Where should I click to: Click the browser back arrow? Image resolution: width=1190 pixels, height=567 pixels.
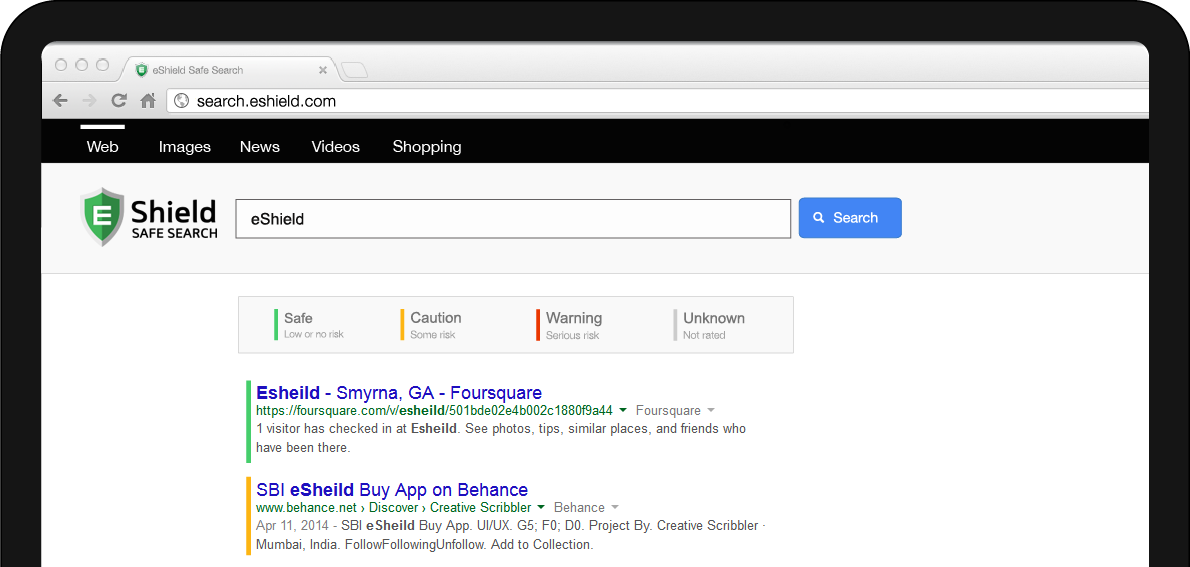(61, 101)
